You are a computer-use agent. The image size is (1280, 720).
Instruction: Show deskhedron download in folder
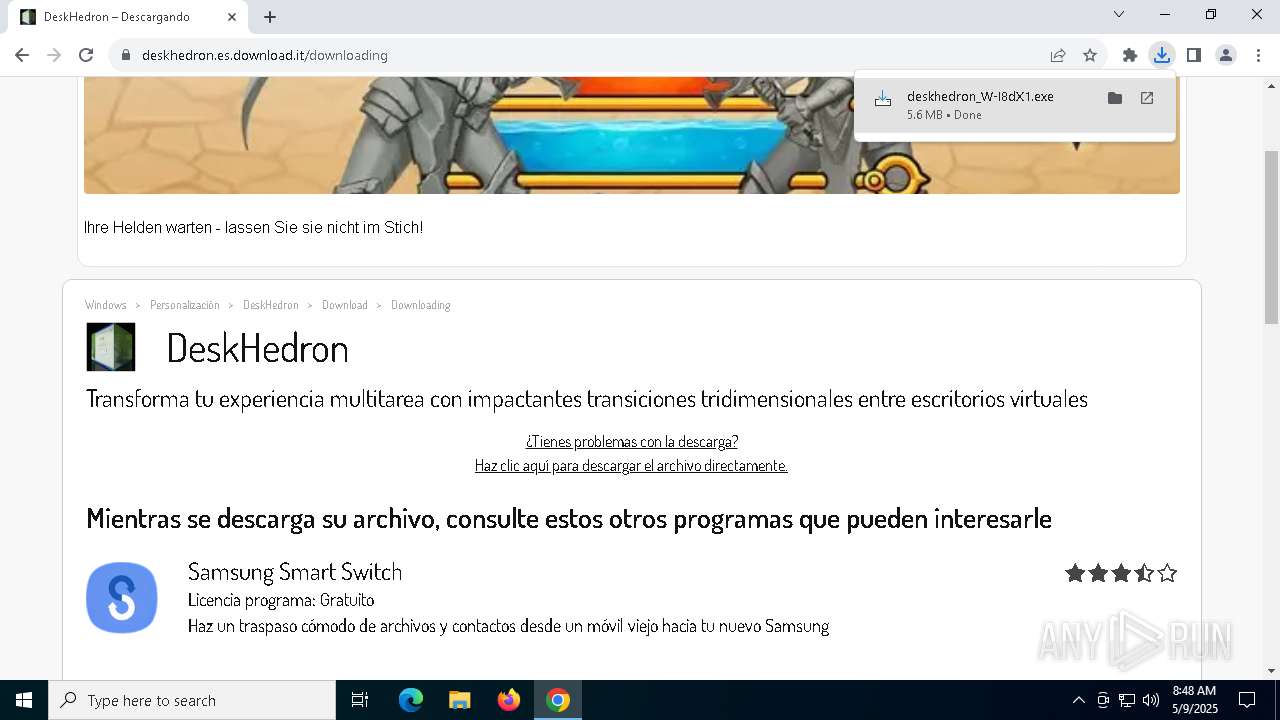[x=1115, y=98]
